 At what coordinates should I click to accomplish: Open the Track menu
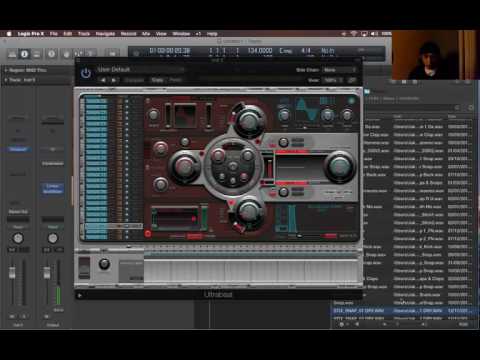click(x=84, y=34)
